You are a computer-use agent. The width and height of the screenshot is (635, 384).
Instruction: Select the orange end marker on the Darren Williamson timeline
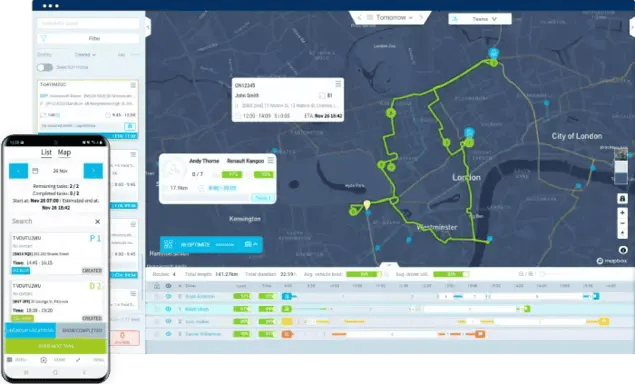point(480,334)
